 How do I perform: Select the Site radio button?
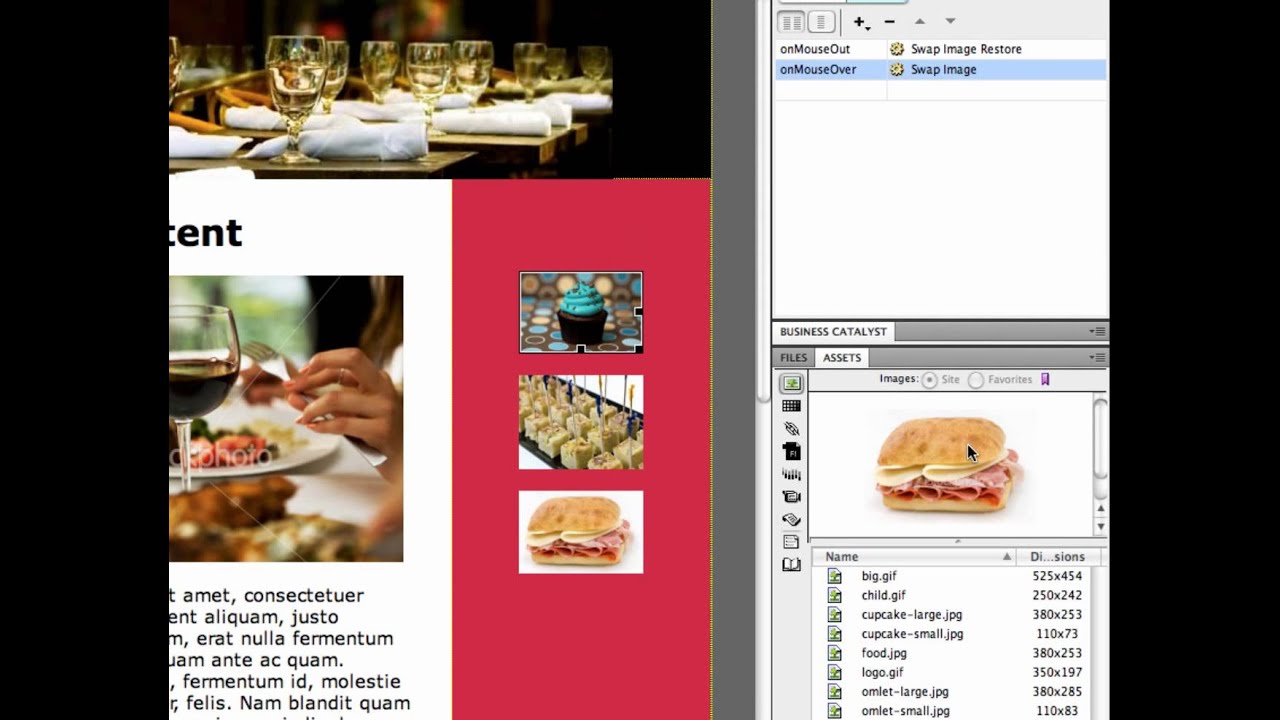pyautogui.click(x=930, y=380)
